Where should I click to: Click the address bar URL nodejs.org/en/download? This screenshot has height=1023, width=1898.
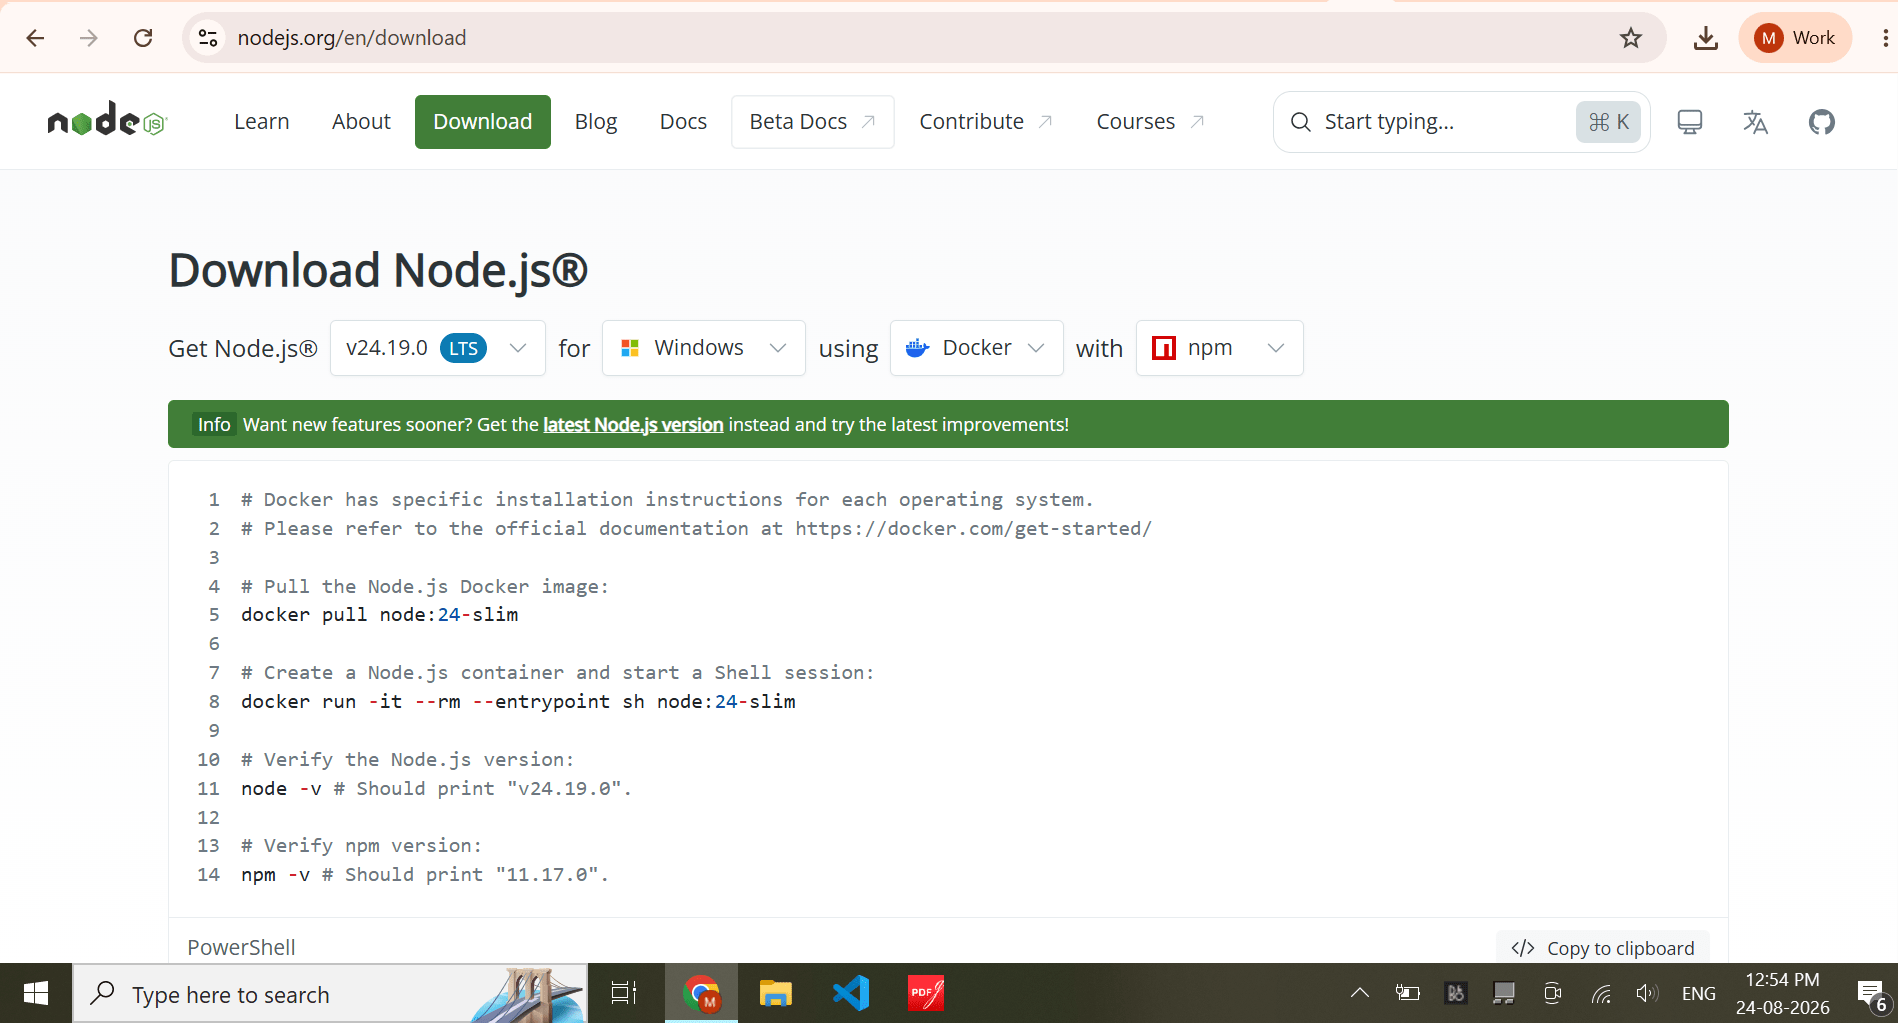tap(352, 38)
